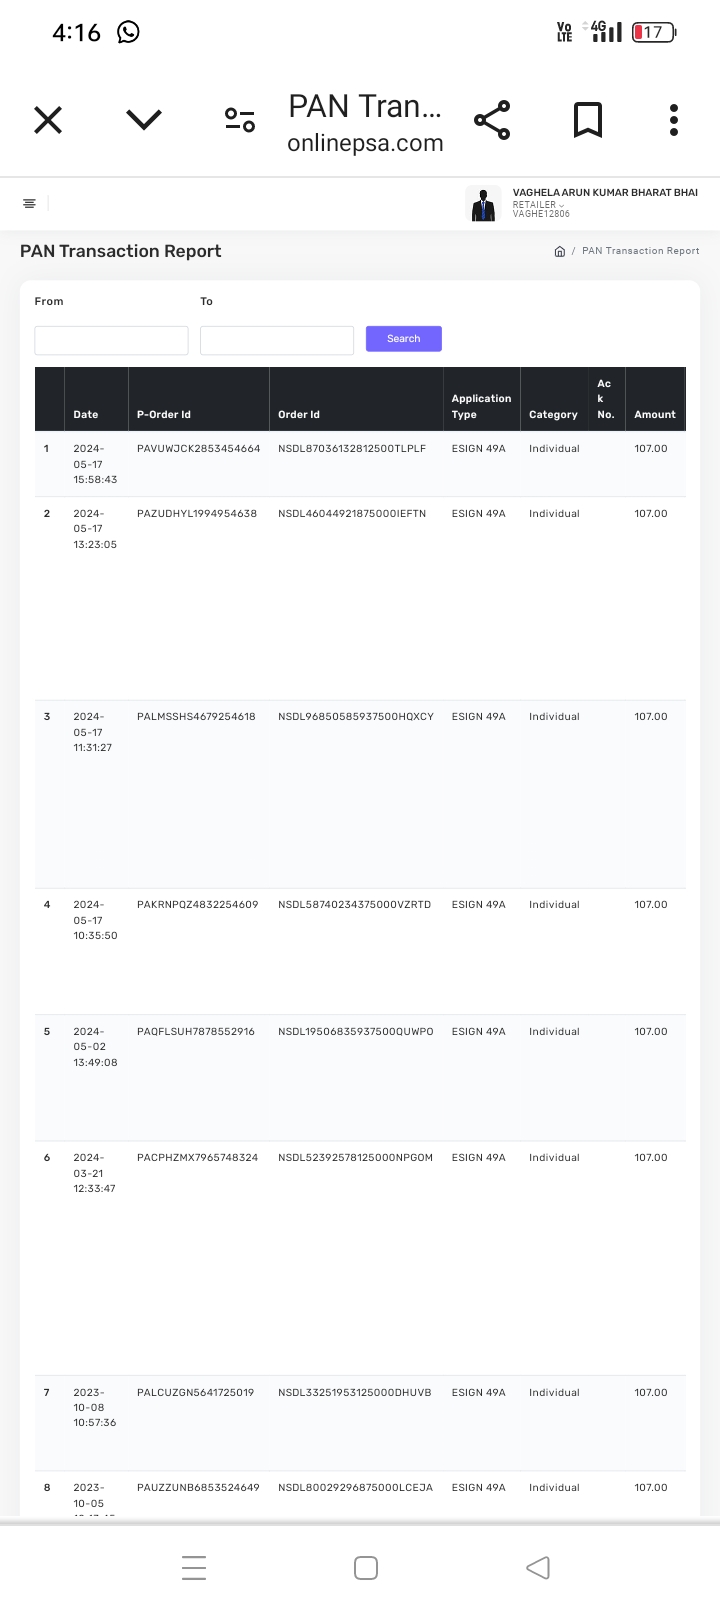Open site settings tune icon
This screenshot has height=1612, width=720.
240,121
